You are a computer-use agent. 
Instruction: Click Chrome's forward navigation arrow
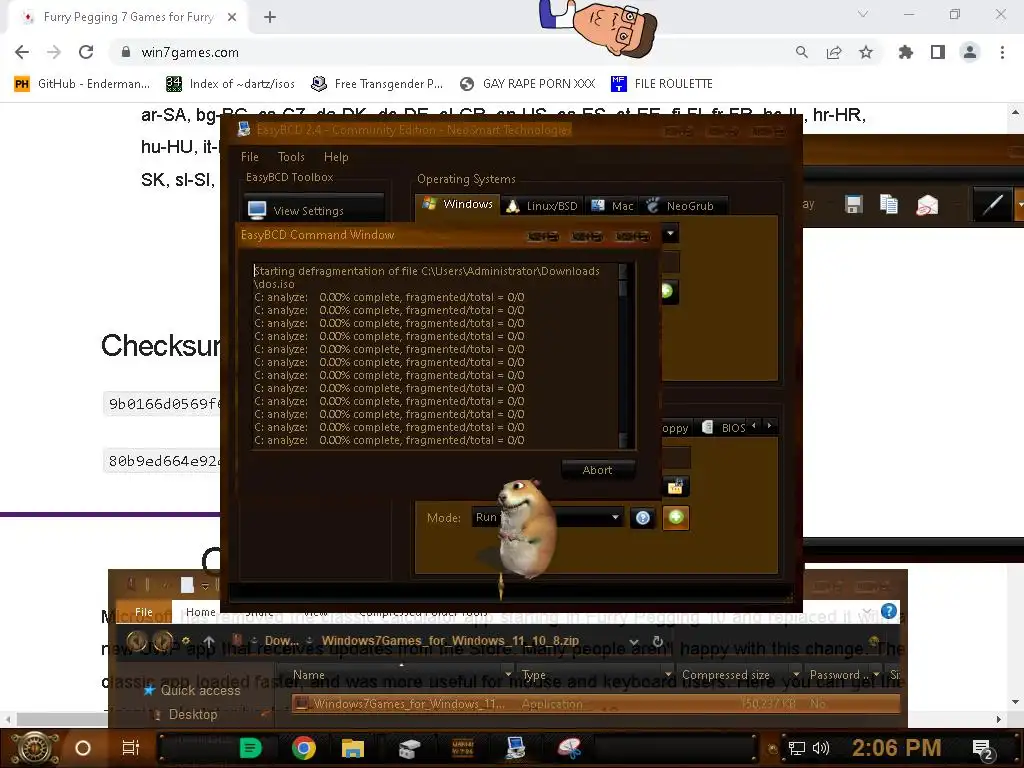coord(54,52)
